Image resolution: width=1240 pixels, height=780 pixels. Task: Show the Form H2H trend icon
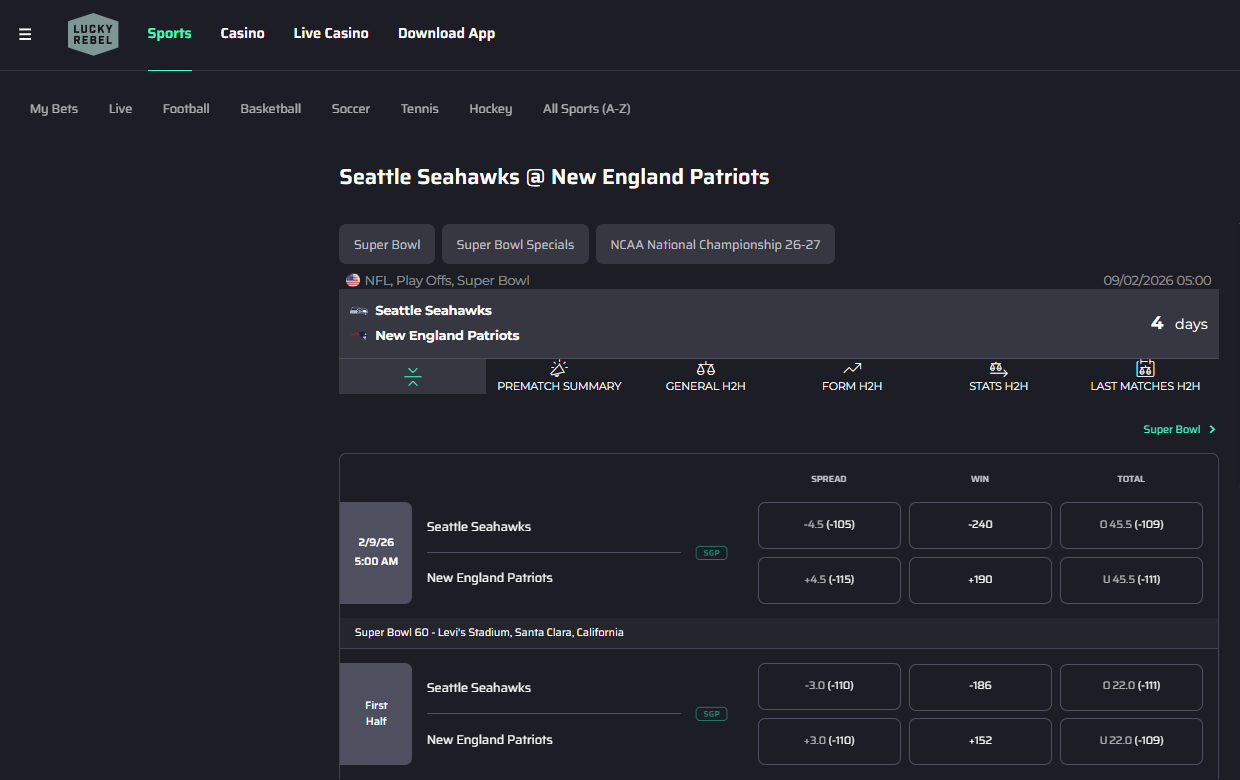(852, 370)
